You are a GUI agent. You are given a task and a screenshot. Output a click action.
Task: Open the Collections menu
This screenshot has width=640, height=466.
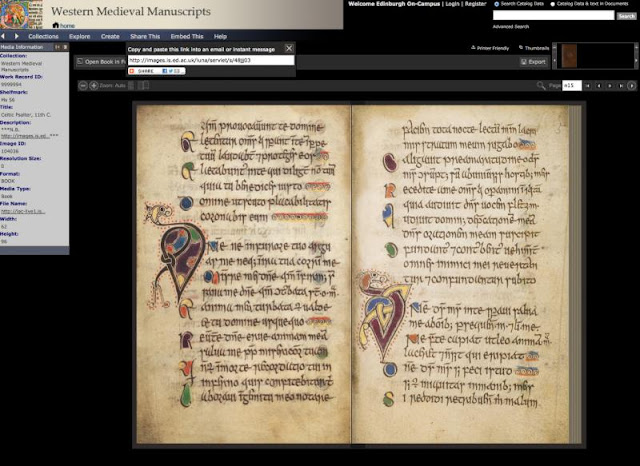pyautogui.click(x=43, y=36)
